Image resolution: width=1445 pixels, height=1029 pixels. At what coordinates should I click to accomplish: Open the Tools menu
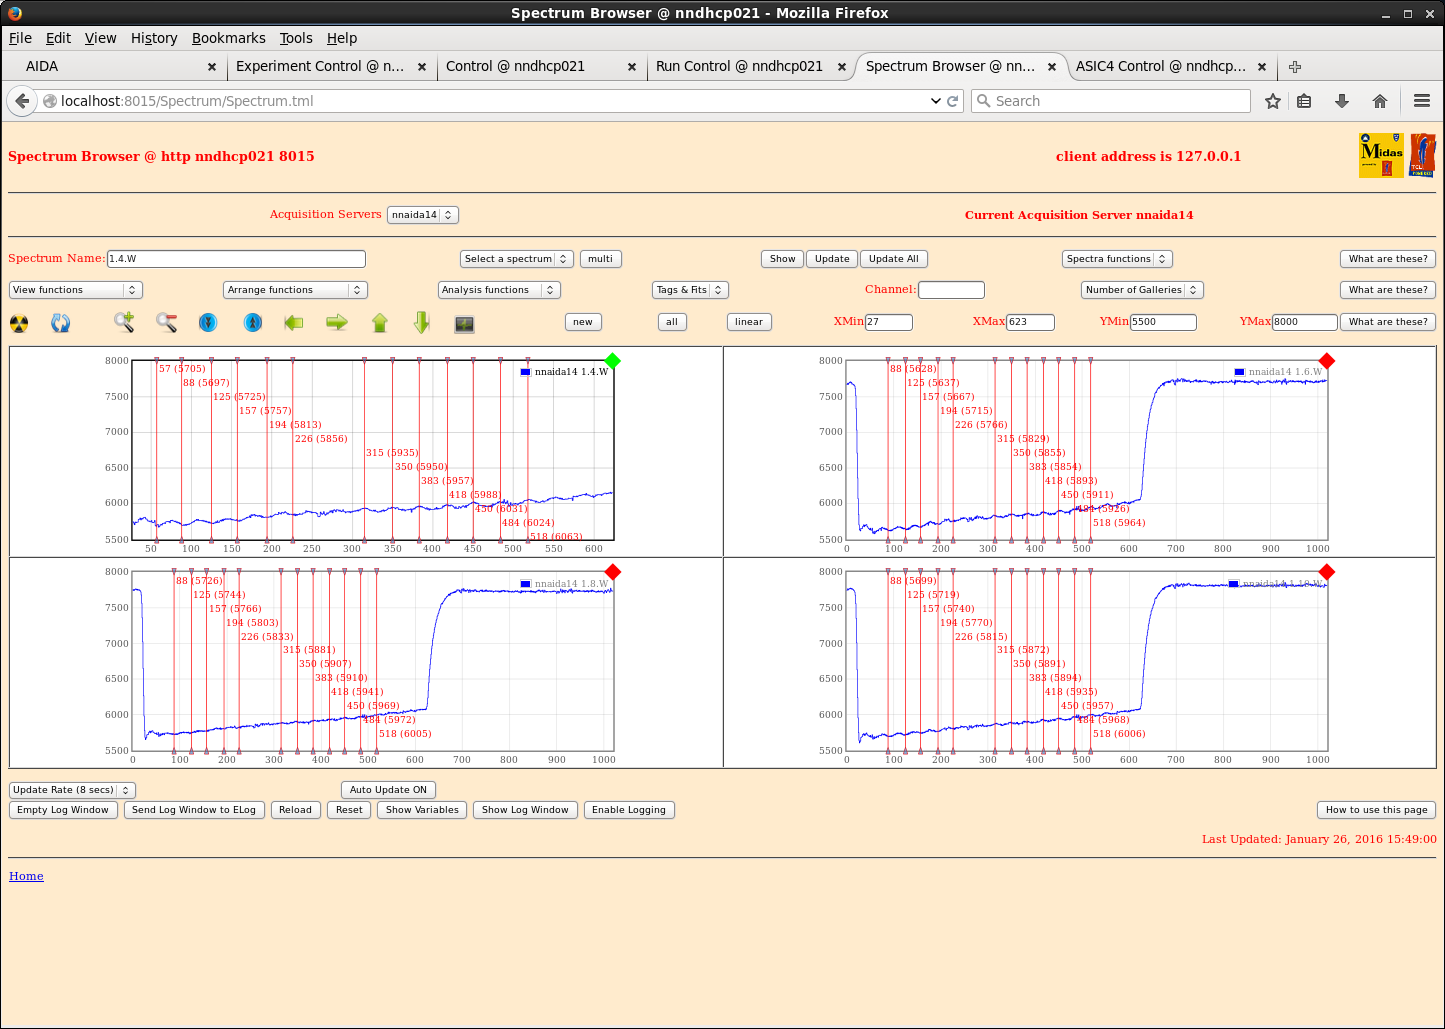[x=296, y=38]
